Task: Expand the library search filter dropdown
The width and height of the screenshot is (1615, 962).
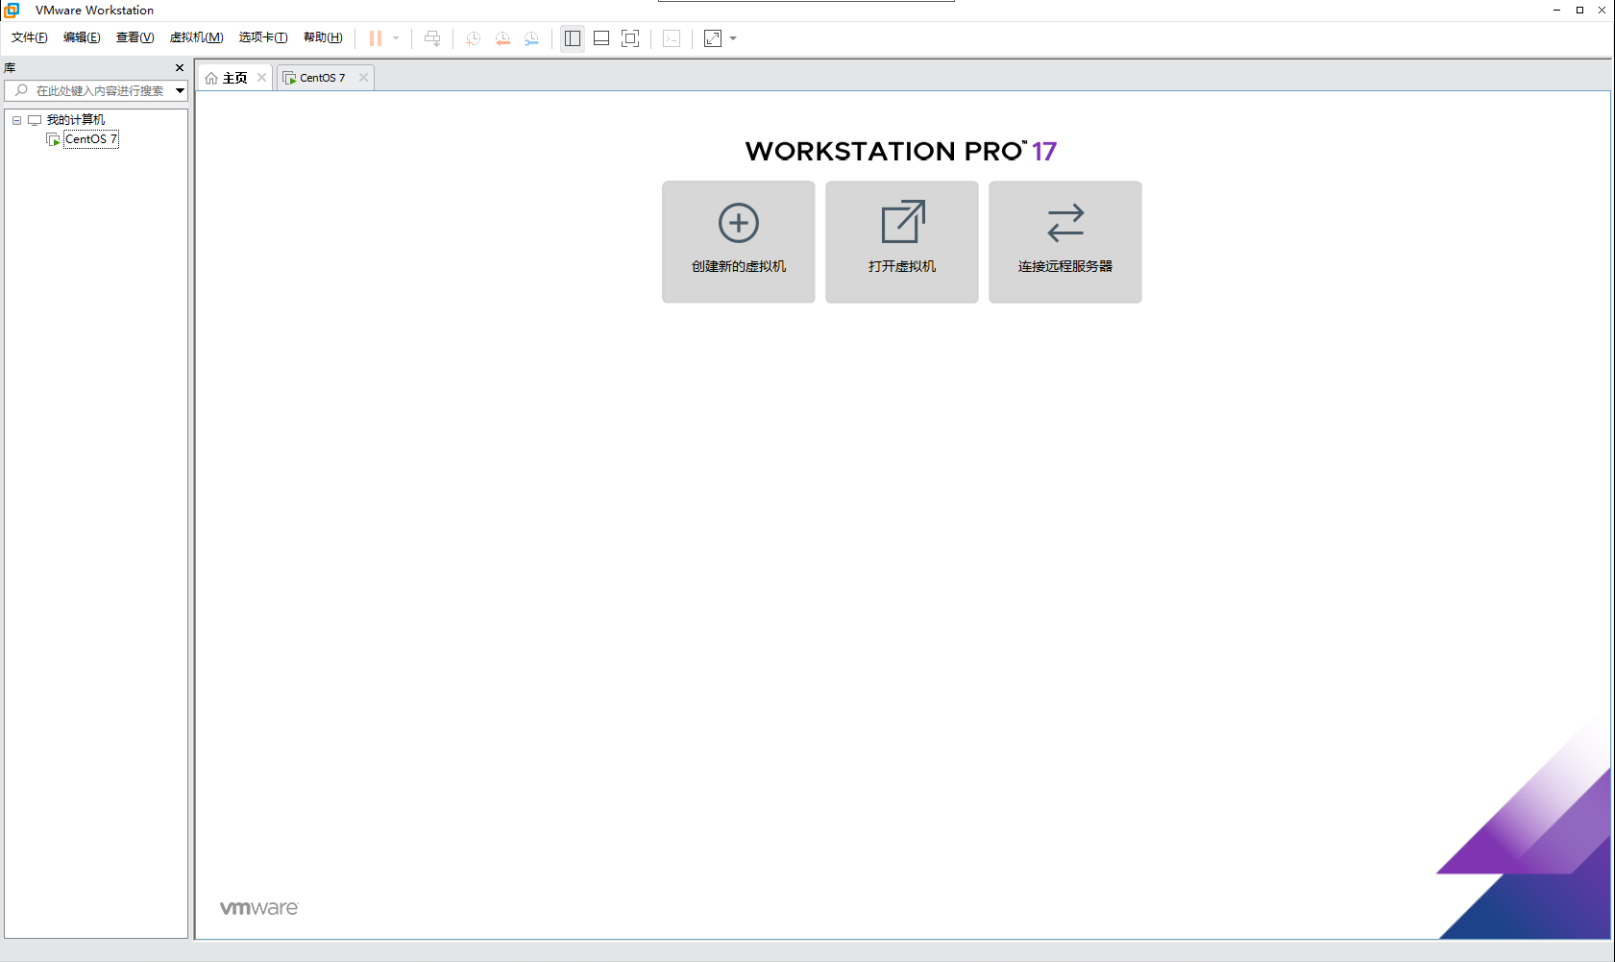Action: [180, 91]
